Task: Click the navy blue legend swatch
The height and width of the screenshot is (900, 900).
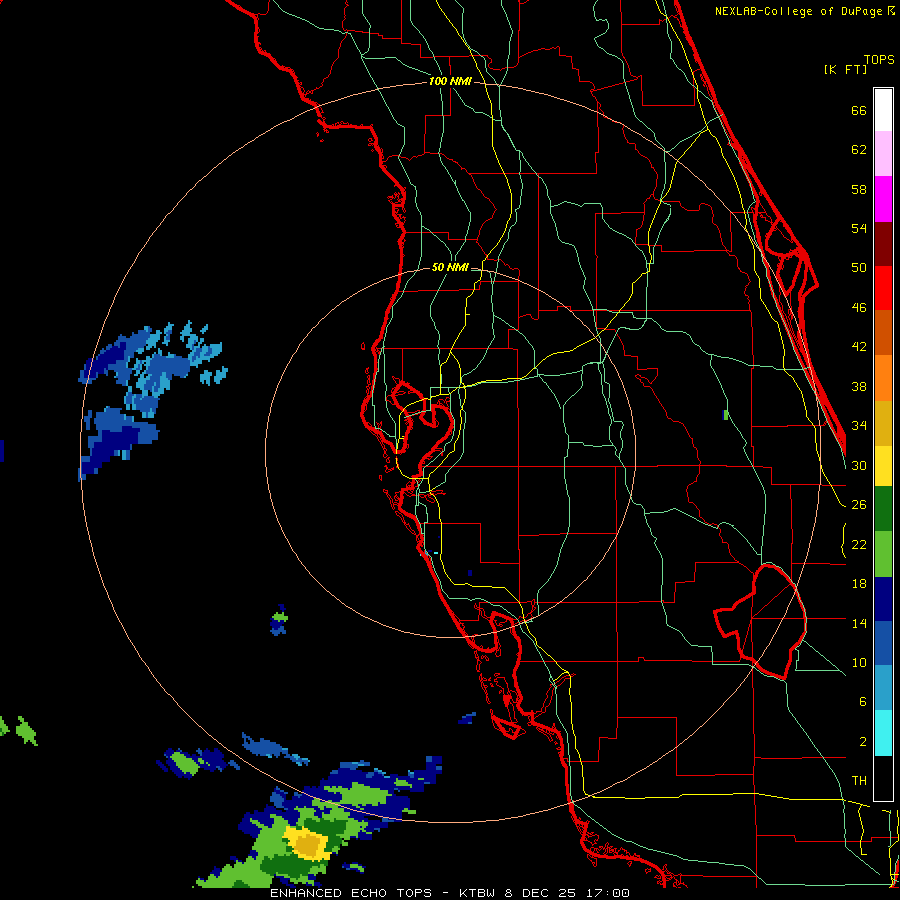Action: (883, 600)
